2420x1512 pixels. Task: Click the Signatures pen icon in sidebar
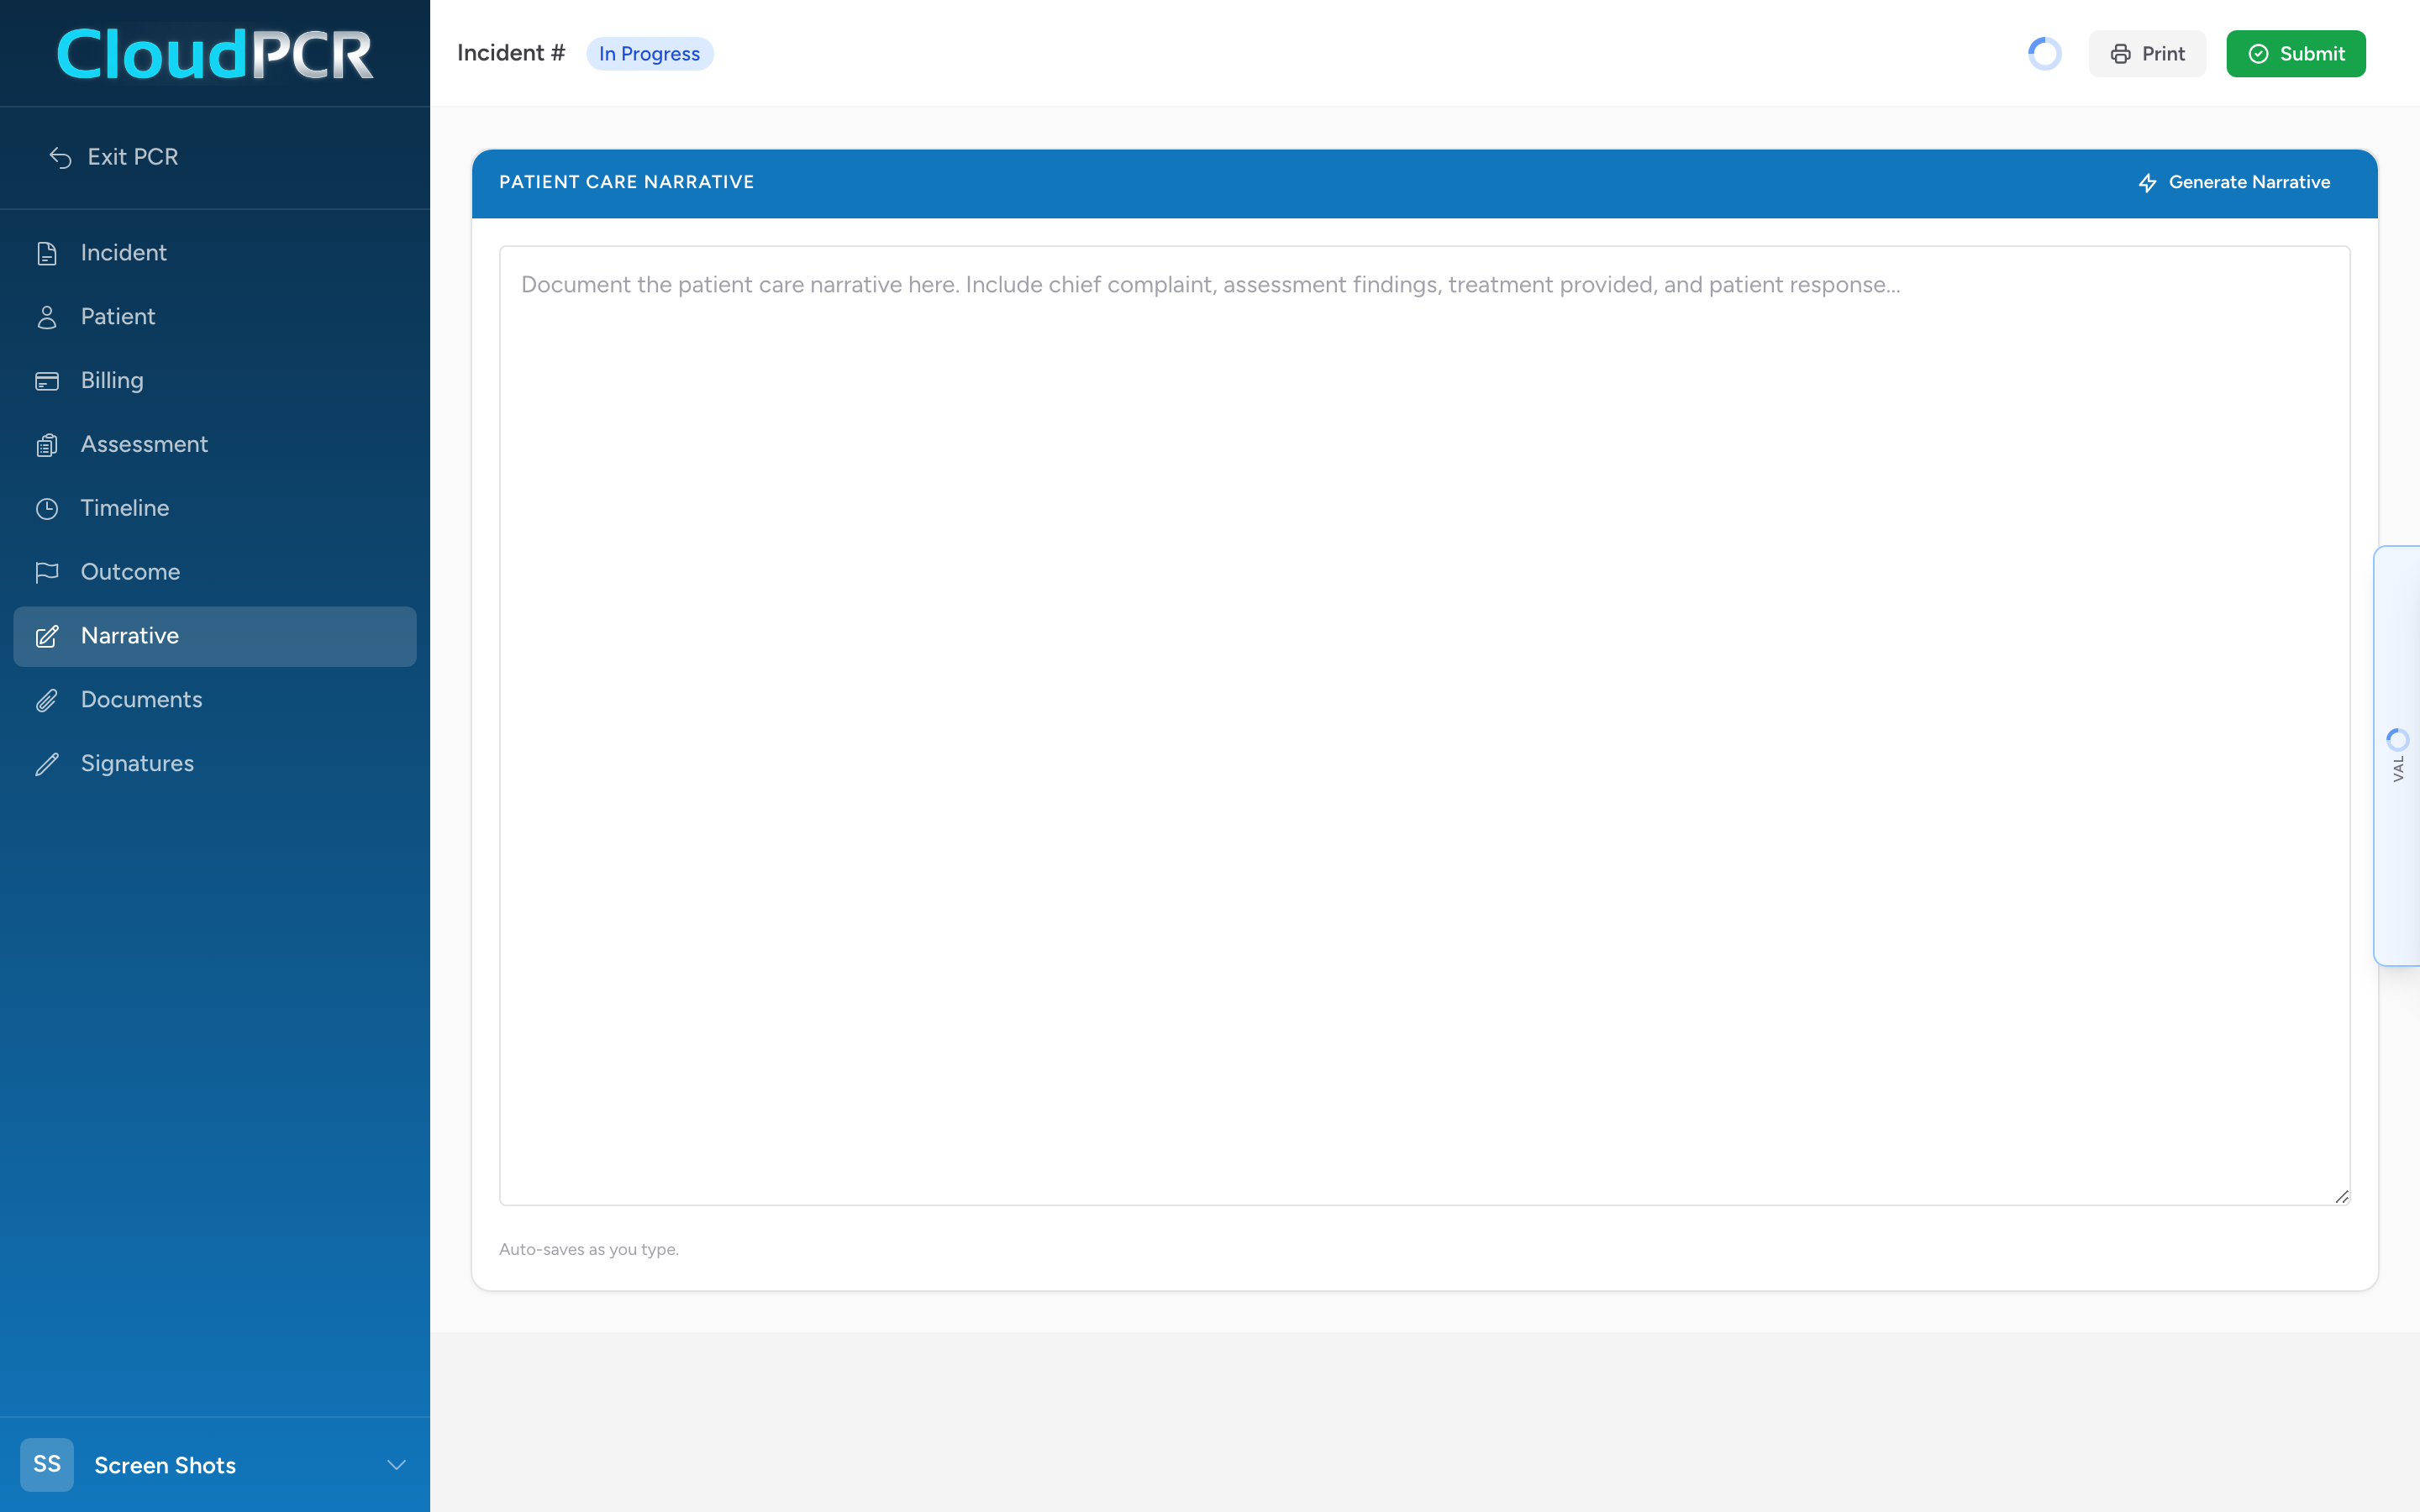47,764
